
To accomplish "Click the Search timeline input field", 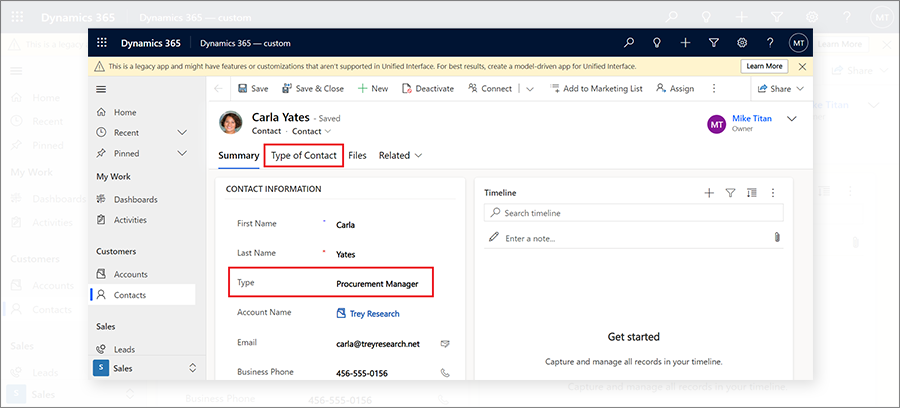I will (x=634, y=213).
